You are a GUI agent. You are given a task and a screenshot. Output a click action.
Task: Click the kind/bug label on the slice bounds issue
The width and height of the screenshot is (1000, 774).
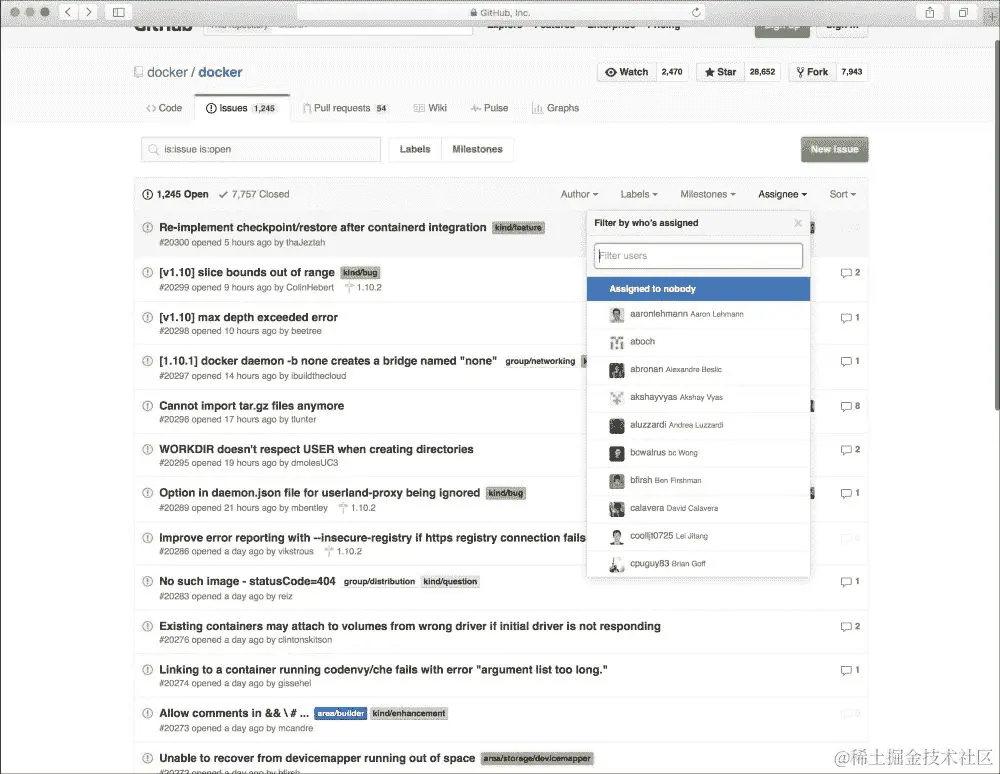(360, 271)
